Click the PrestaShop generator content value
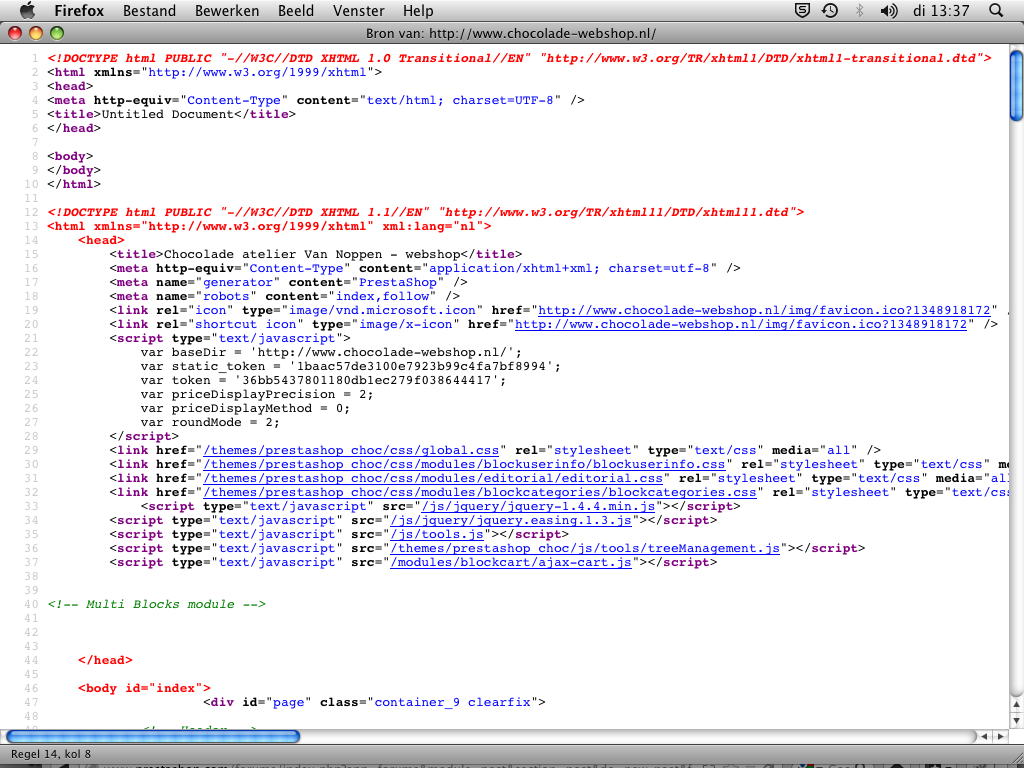This screenshot has width=1024, height=768. (x=398, y=282)
